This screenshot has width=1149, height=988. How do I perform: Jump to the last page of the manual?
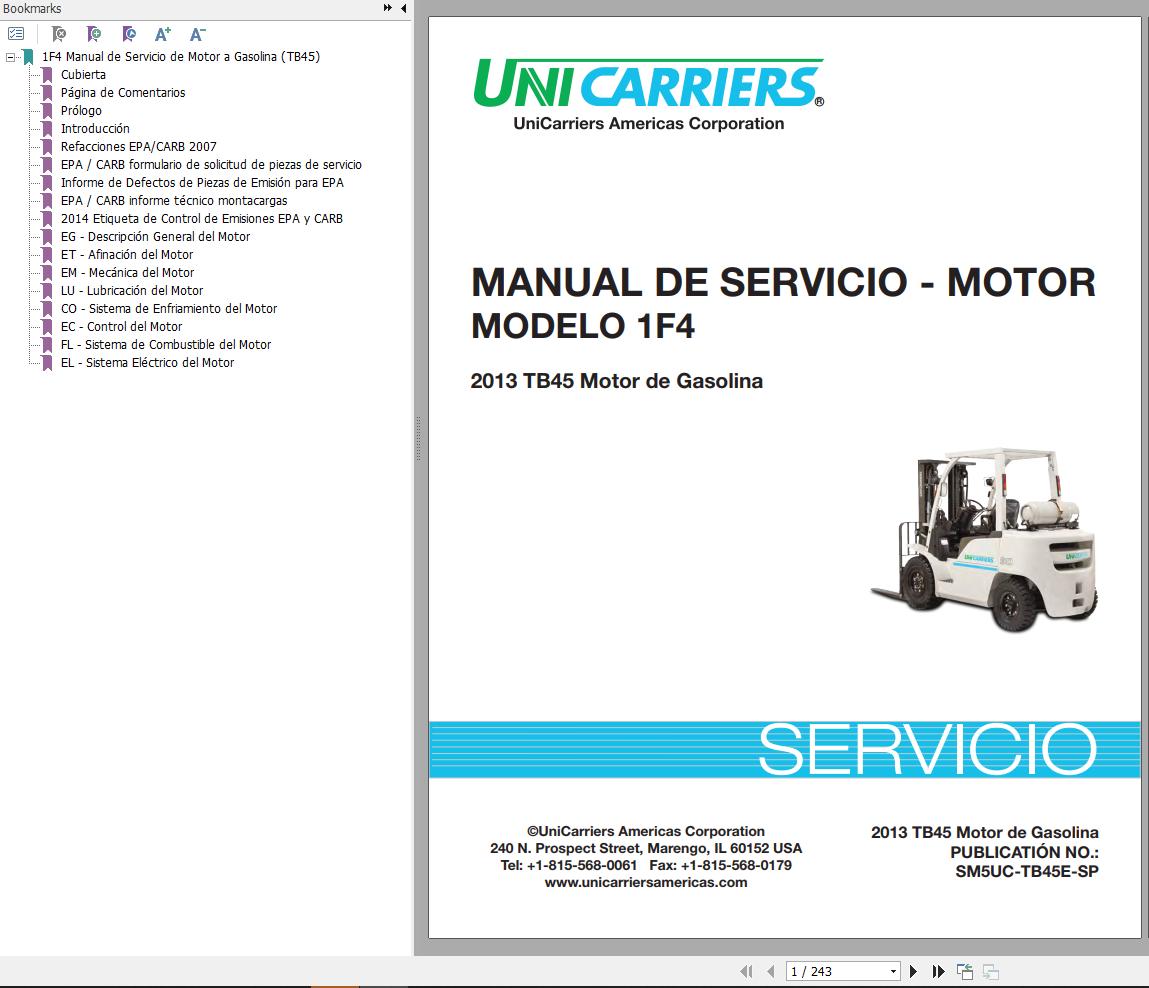pyautogui.click(x=937, y=970)
